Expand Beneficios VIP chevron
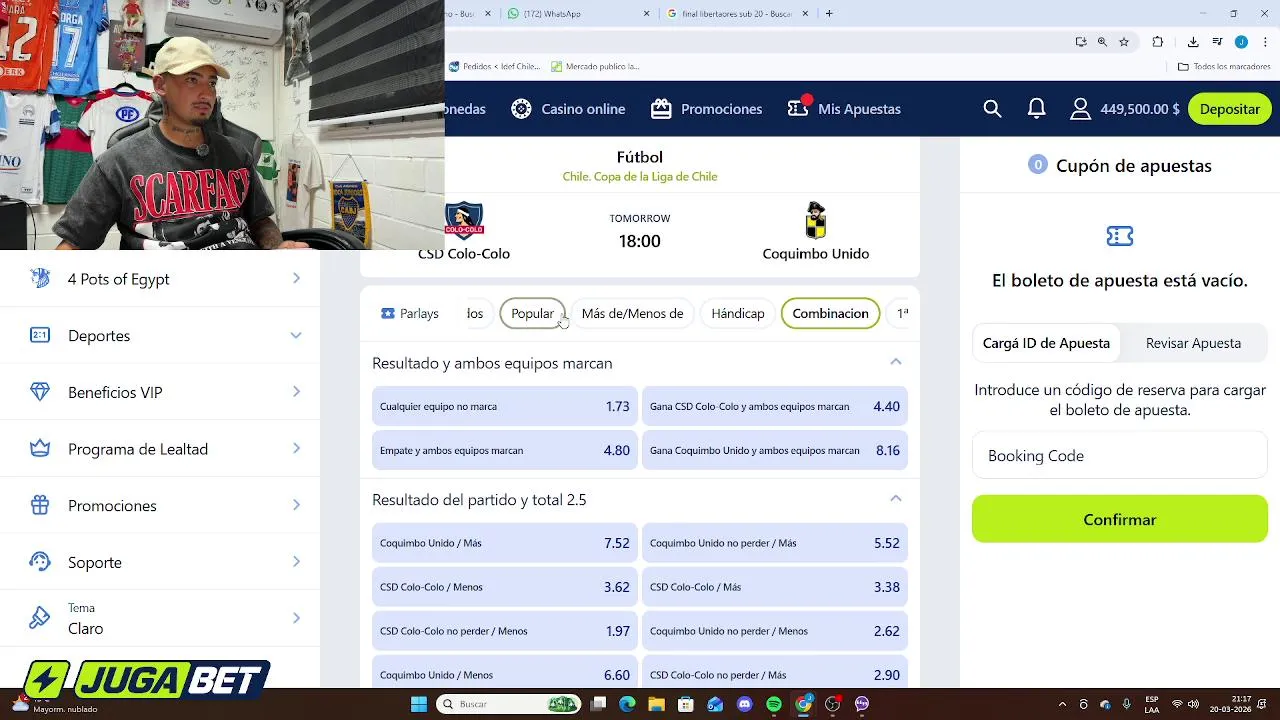The width and height of the screenshot is (1280, 720). point(296,392)
